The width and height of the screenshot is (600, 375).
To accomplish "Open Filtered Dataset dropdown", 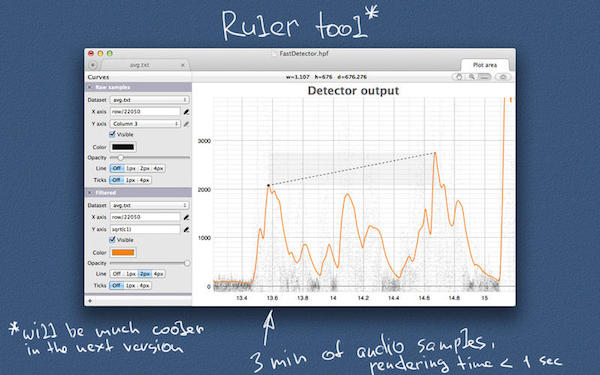I will tap(150, 205).
